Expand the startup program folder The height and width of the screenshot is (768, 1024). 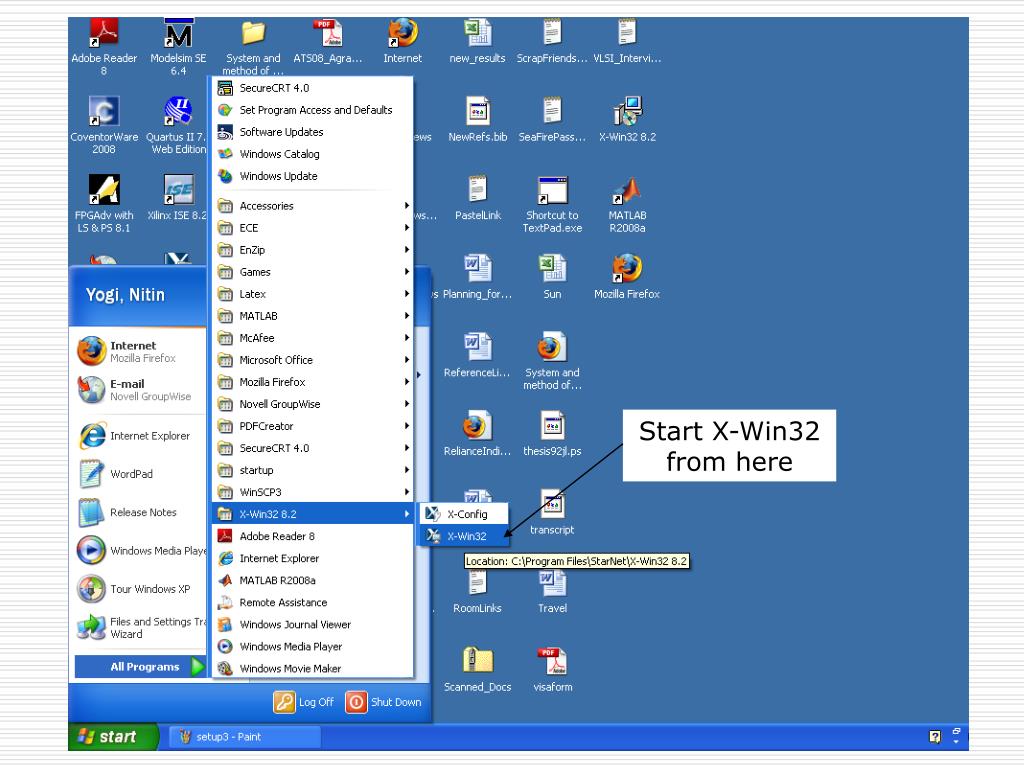[x=313, y=470]
